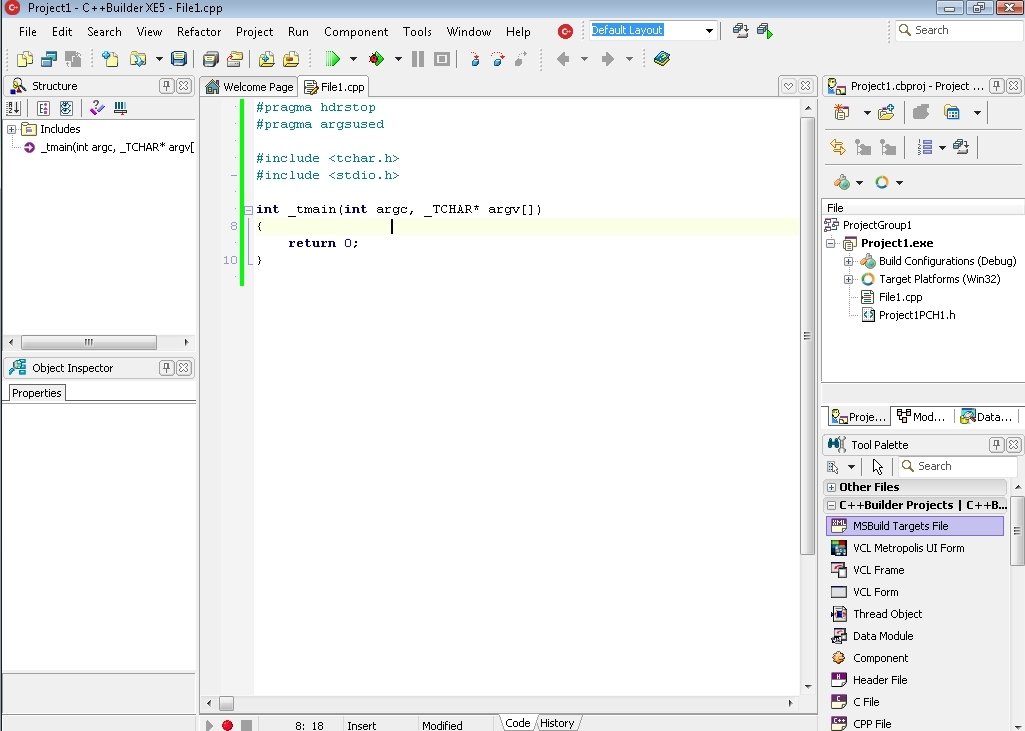1025x731 pixels.
Task: Click the Structure panel horizontal scrollbar thumb
Action: tap(89, 342)
